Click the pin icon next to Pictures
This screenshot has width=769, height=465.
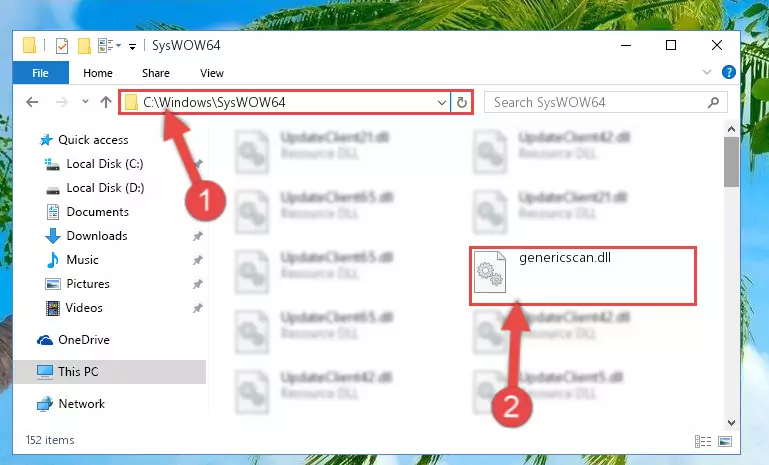(x=198, y=284)
